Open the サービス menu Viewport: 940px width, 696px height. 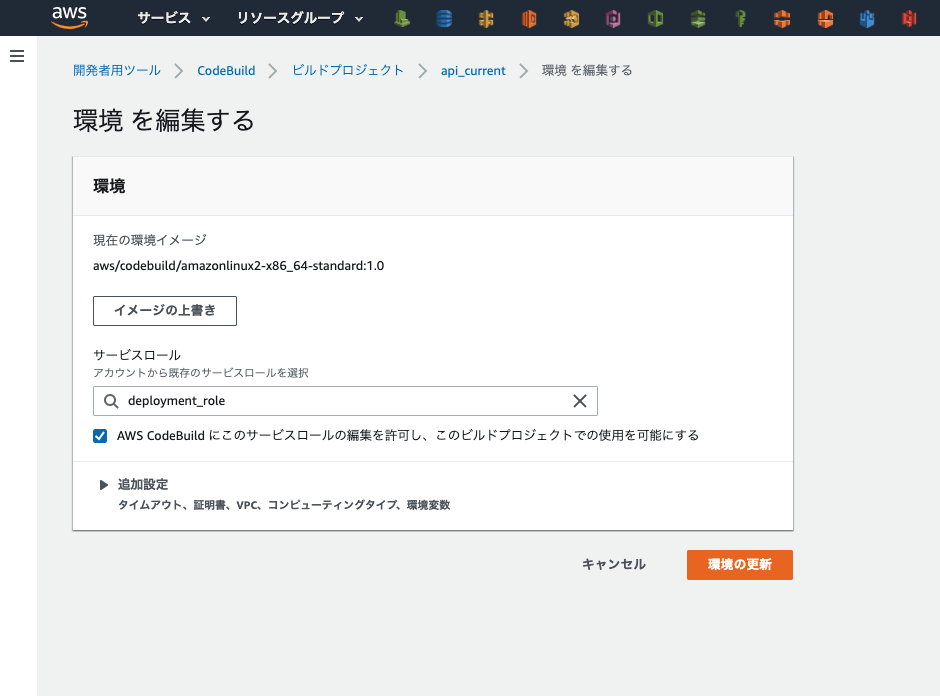pos(165,18)
